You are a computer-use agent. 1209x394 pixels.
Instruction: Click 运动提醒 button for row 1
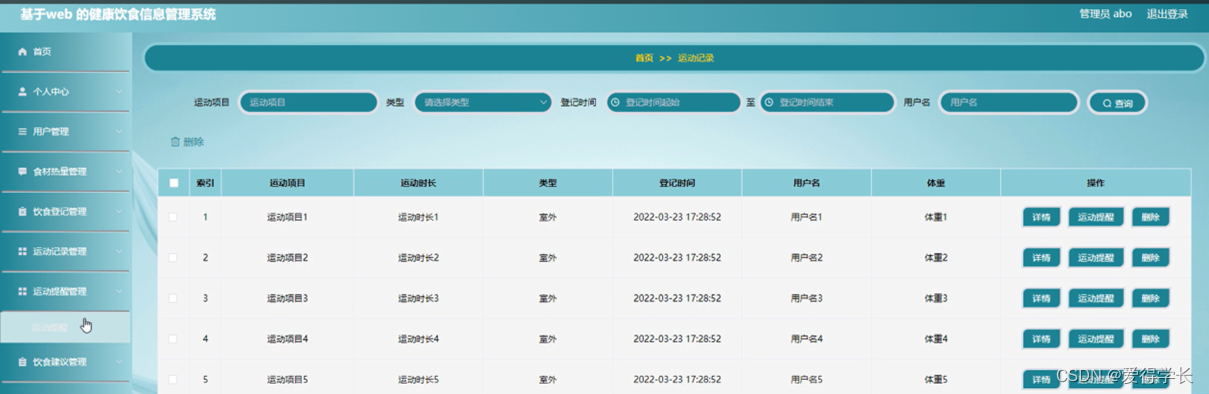(x=1096, y=217)
